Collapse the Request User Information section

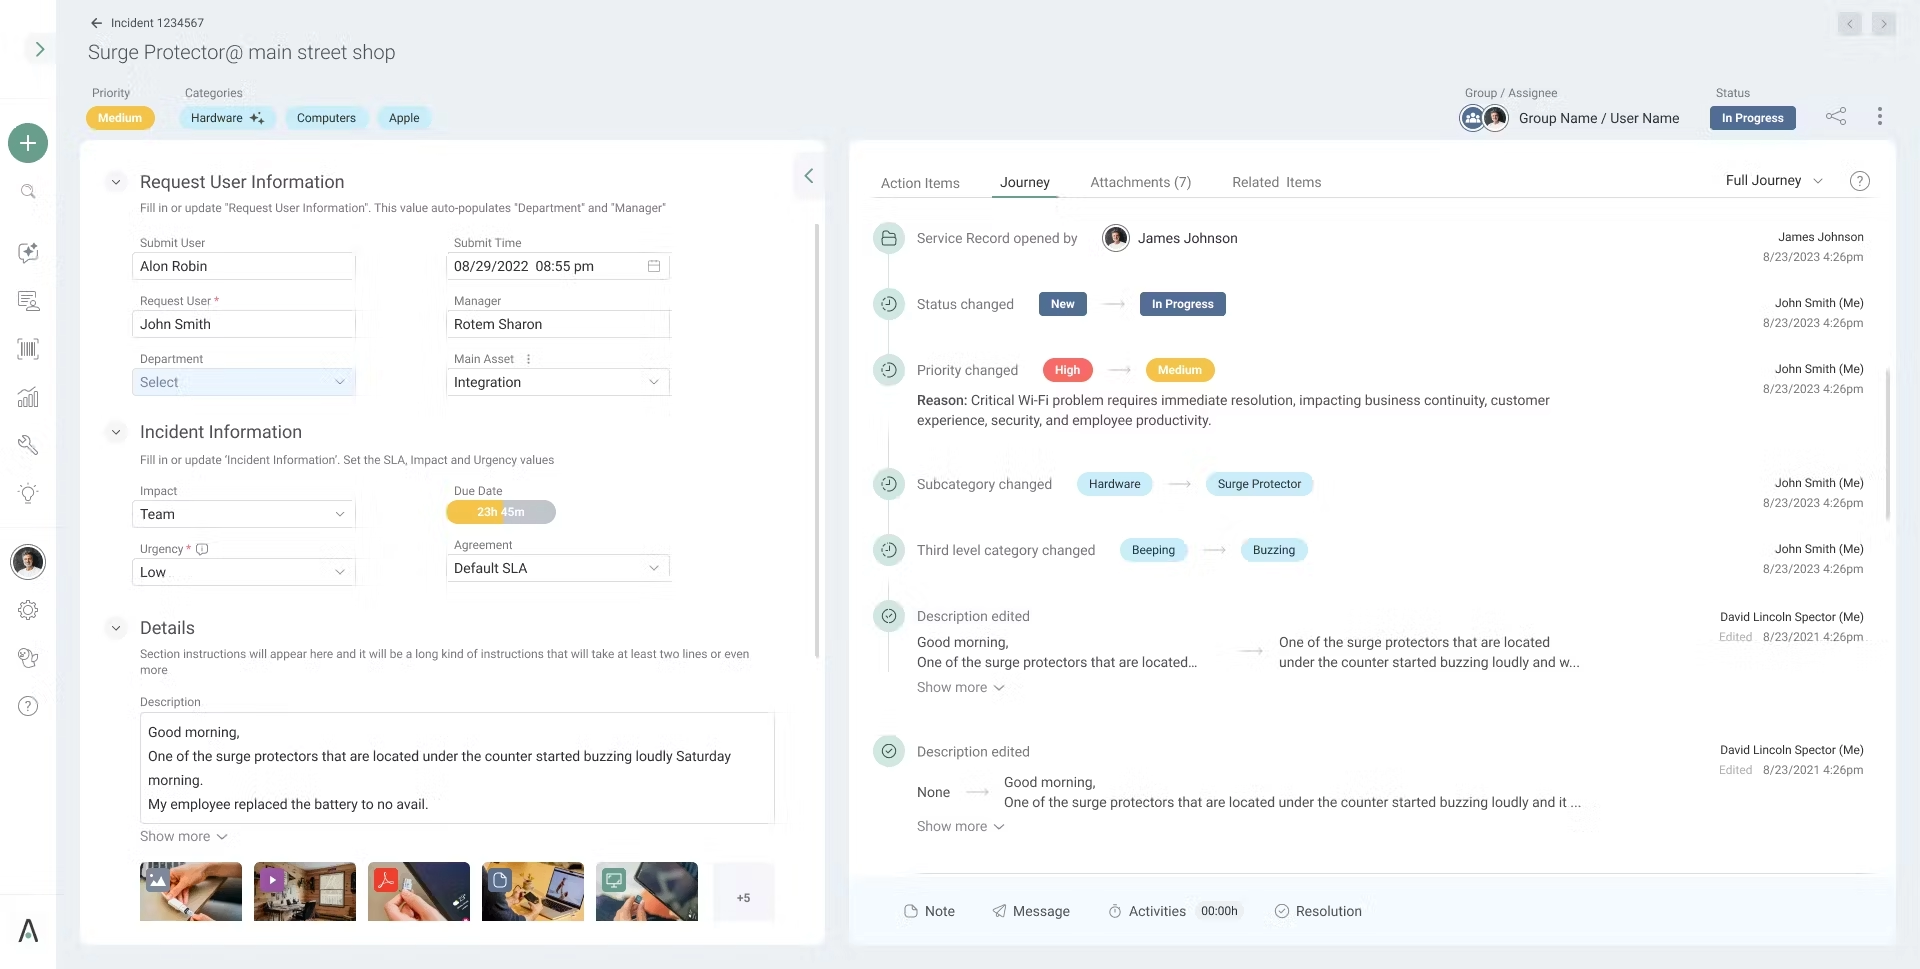116,182
